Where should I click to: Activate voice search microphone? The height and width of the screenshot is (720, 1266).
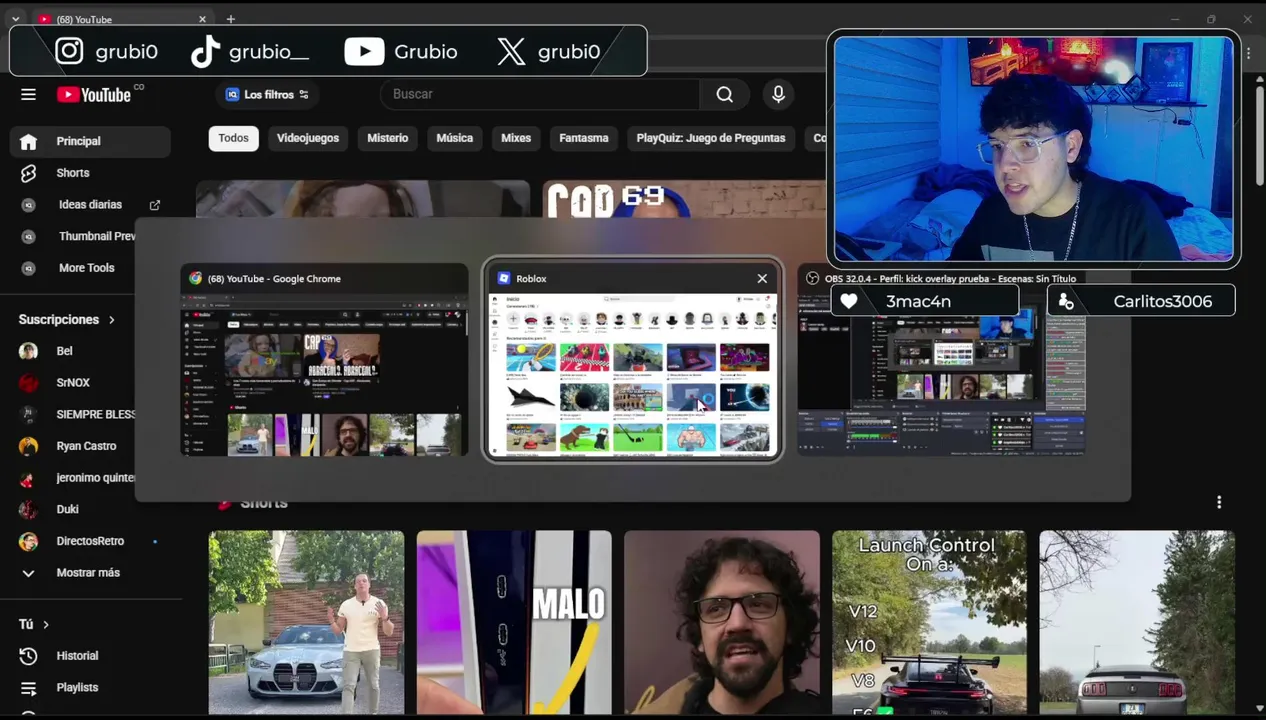(x=778, y=94)
